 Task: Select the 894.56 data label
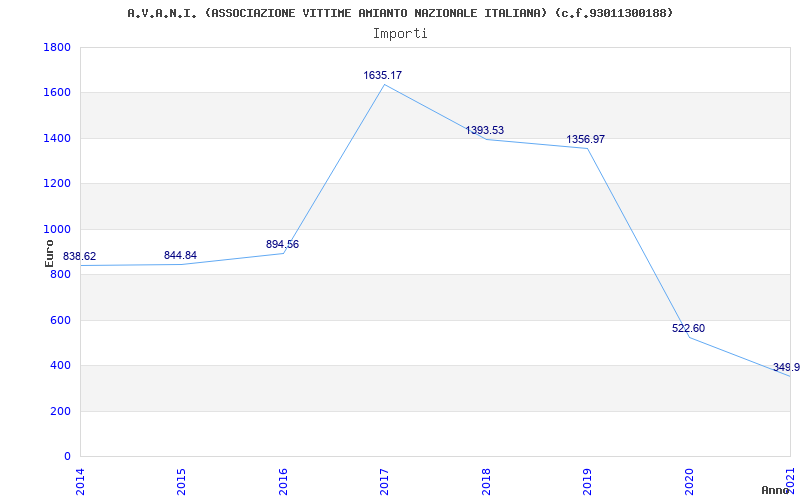point(282,244)
